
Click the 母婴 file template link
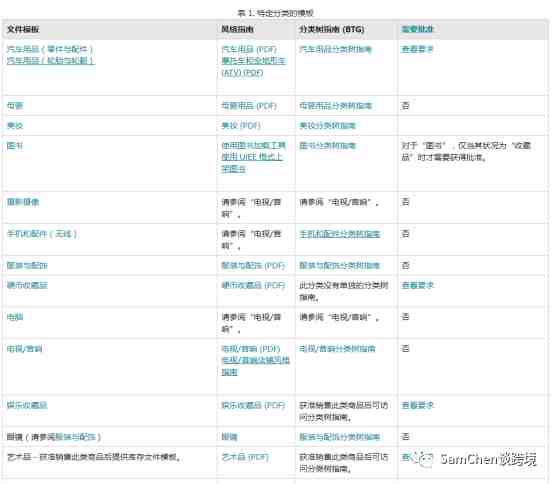click(15, 105)
